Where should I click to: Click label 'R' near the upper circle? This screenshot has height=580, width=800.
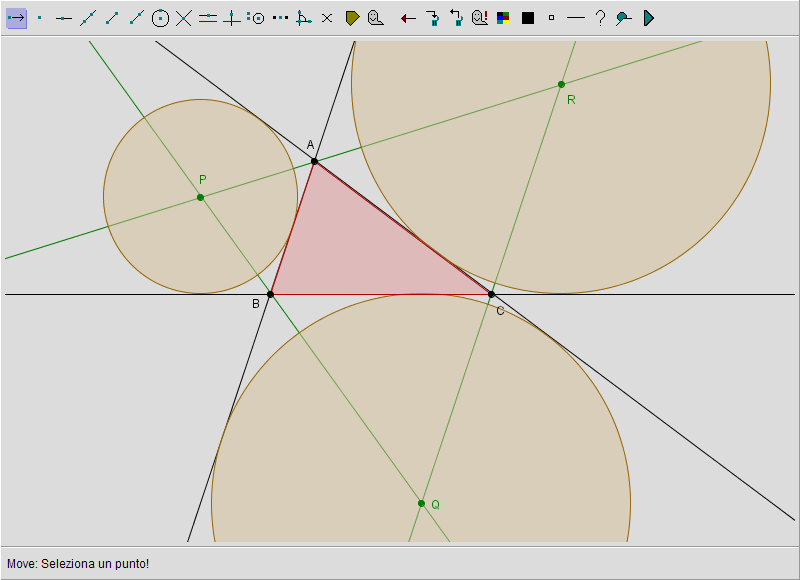coord(571,100)
